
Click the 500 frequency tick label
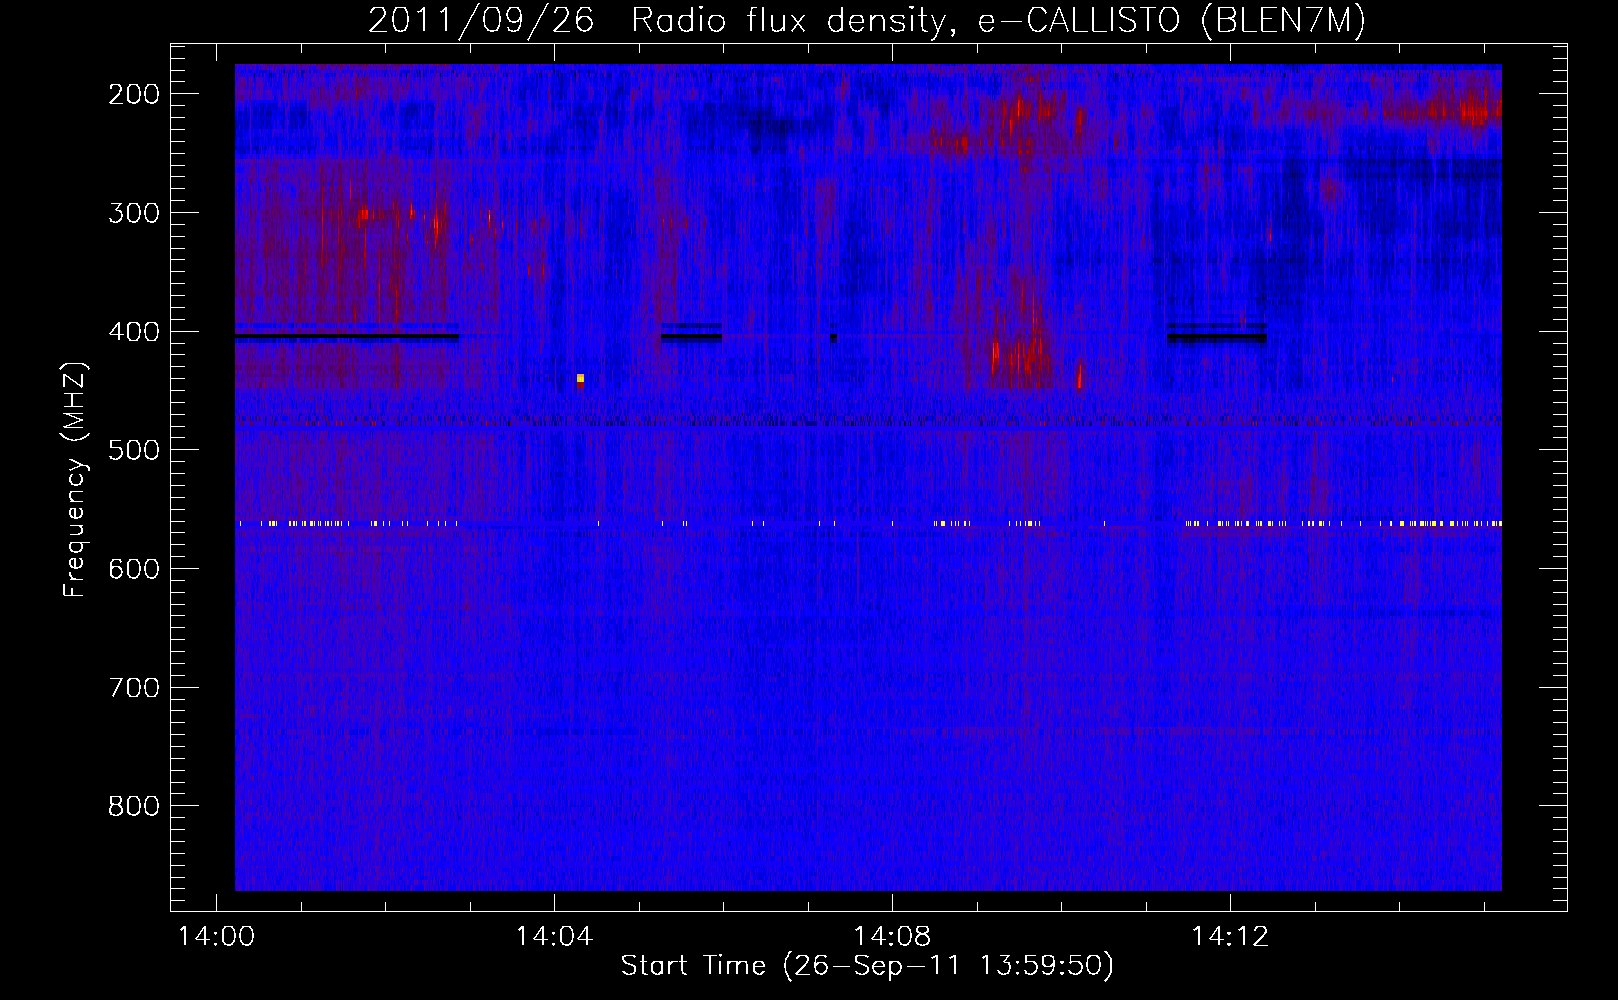pyautogui.click(x=134, y=450)
